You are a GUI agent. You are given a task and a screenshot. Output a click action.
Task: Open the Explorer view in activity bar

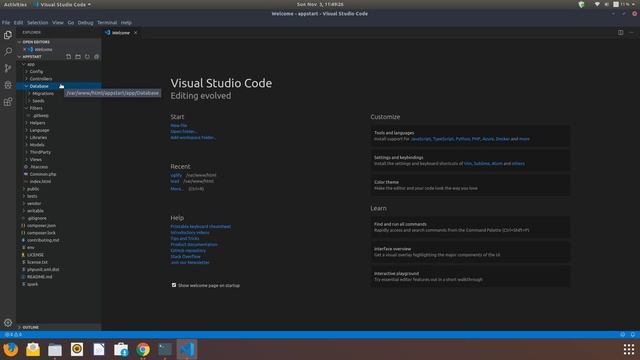pyautogui.click(x=8, y=35)
